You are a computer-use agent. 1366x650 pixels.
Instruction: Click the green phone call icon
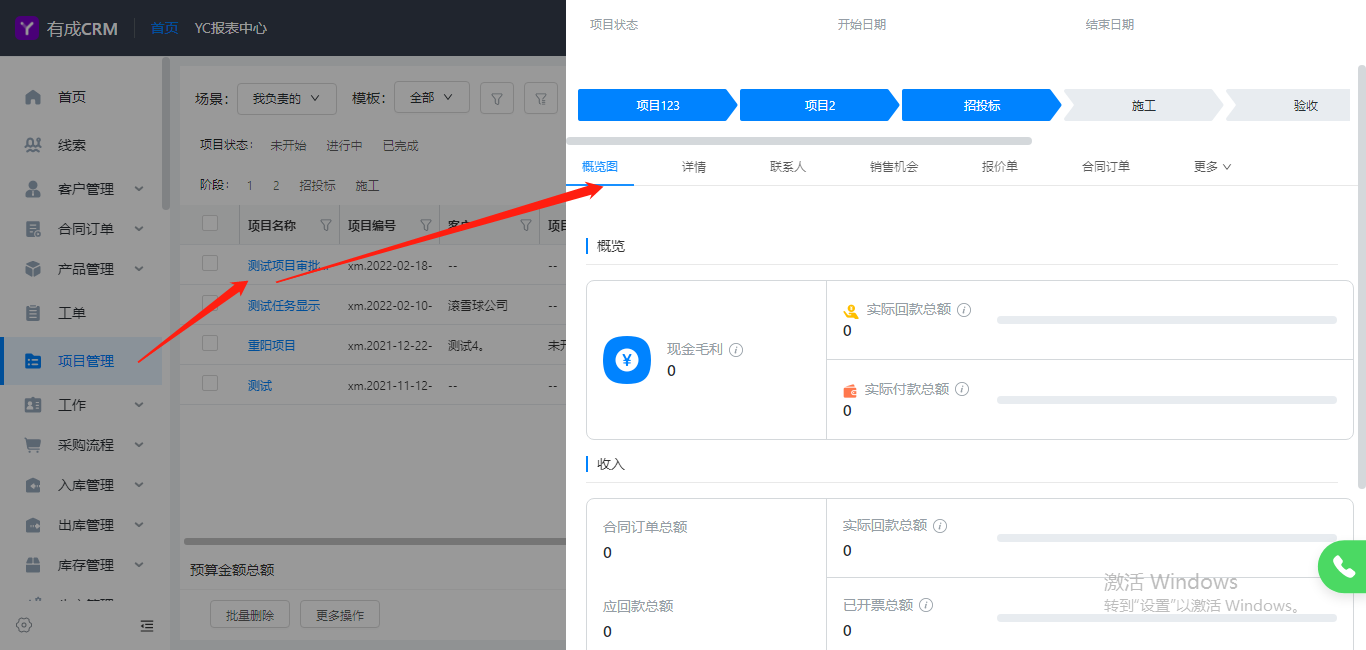coord(1343,567)
